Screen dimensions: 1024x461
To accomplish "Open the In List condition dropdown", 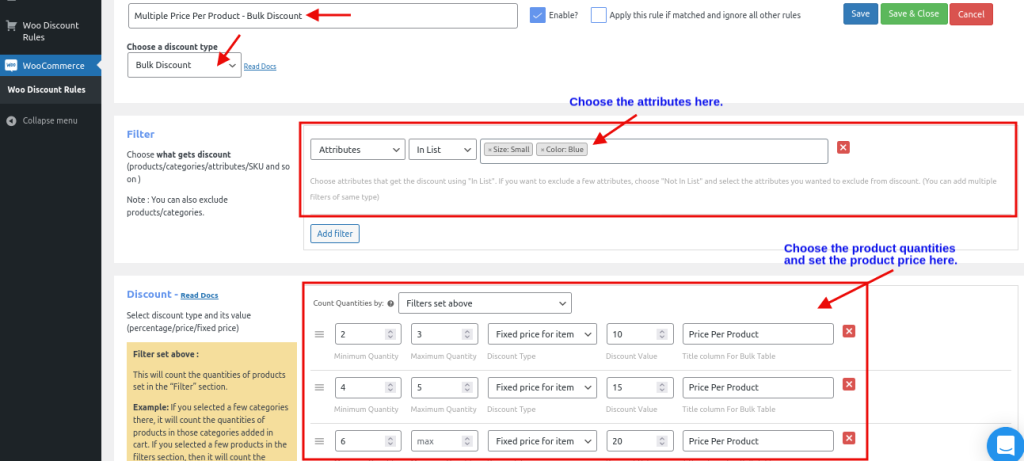I will 442,150.
